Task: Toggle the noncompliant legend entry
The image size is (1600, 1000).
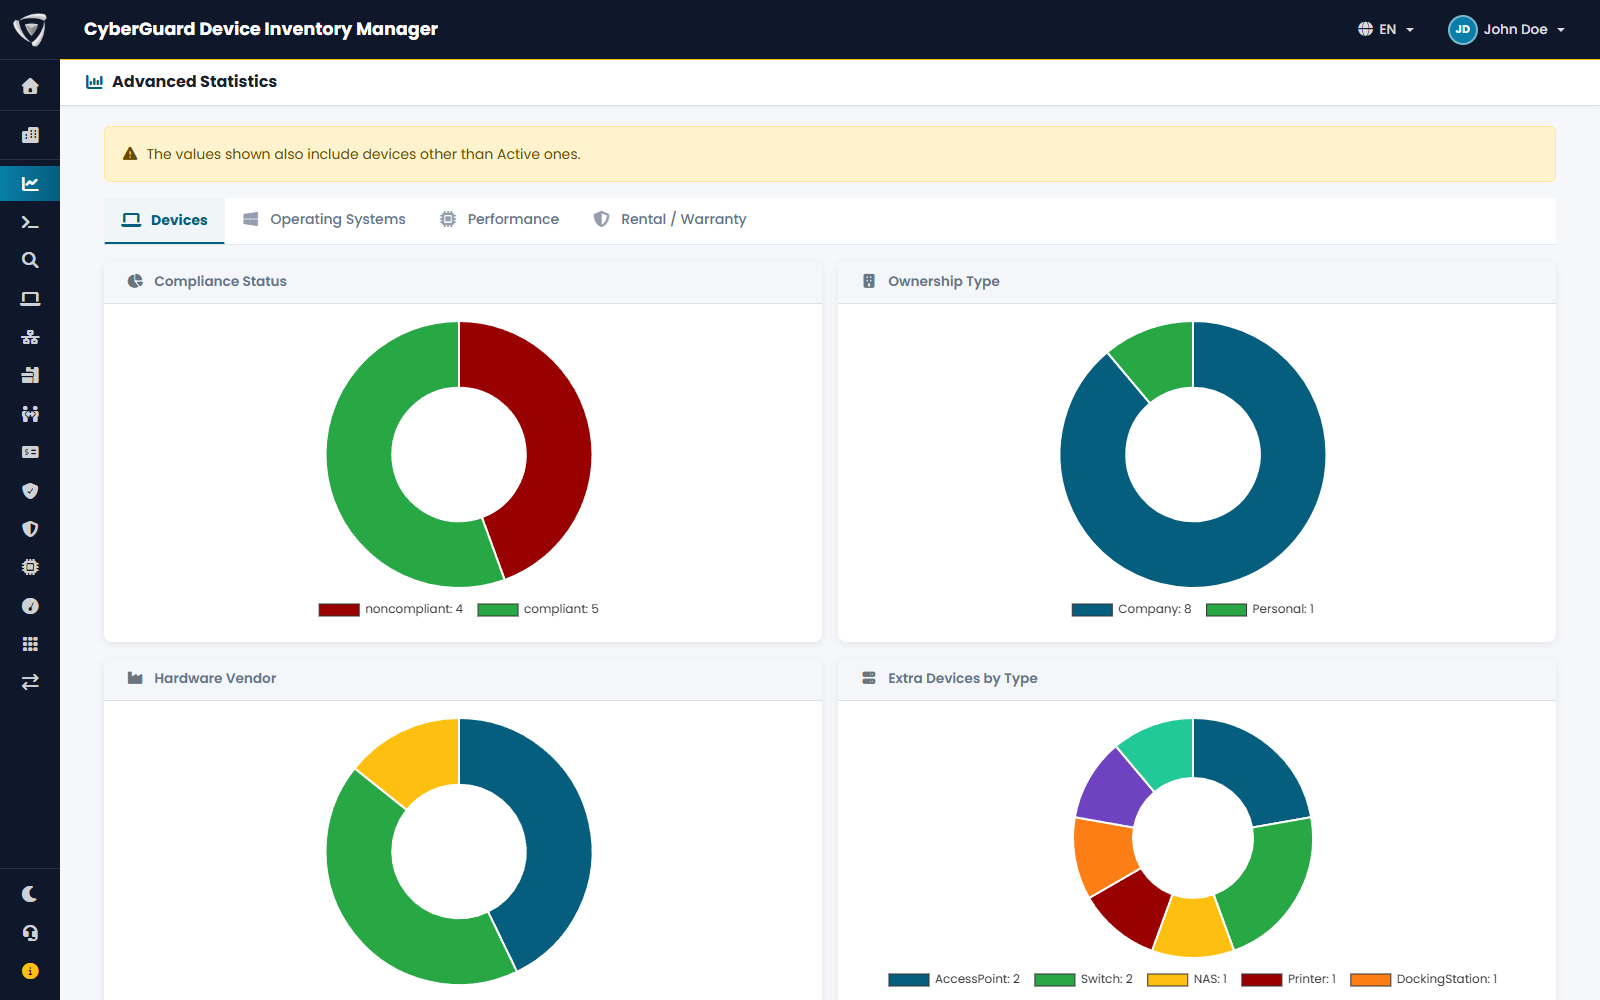Action: click(391, 609)
